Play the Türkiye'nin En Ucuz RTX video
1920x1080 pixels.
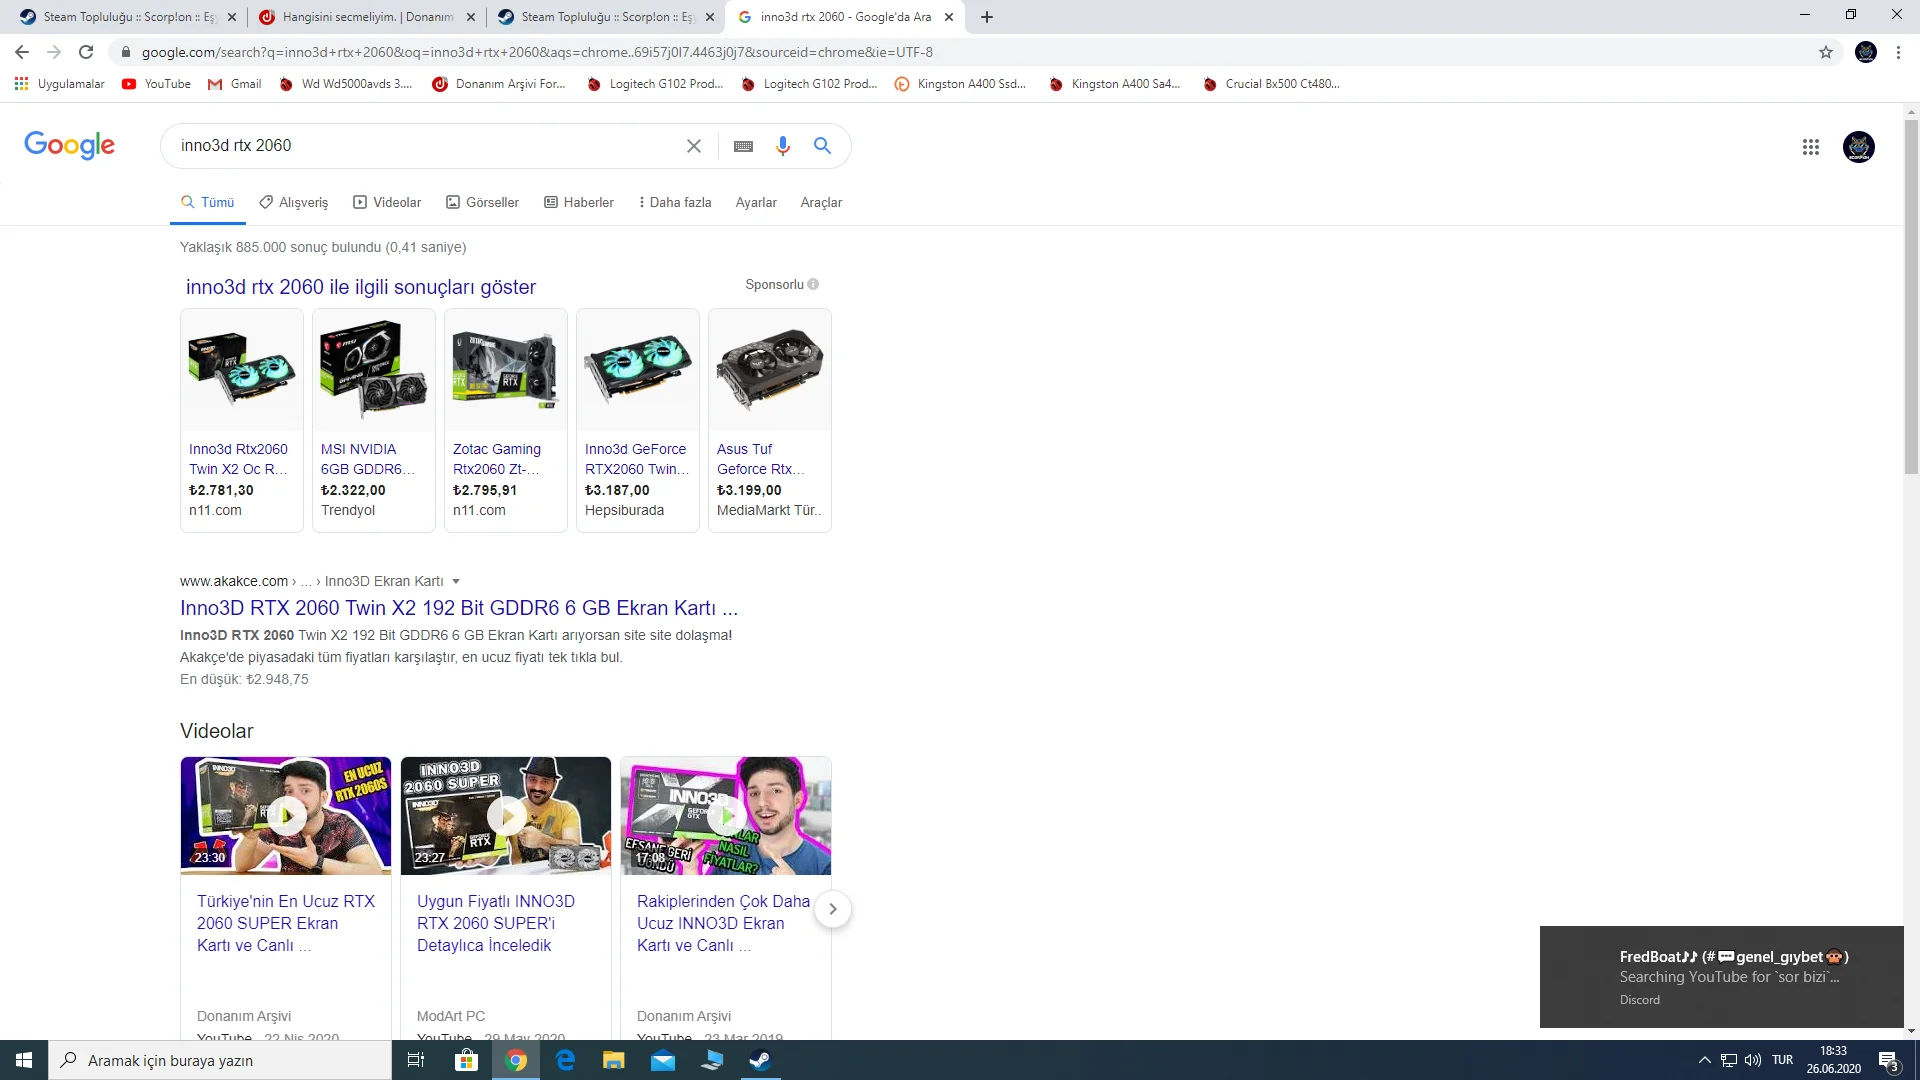[286, 816]
